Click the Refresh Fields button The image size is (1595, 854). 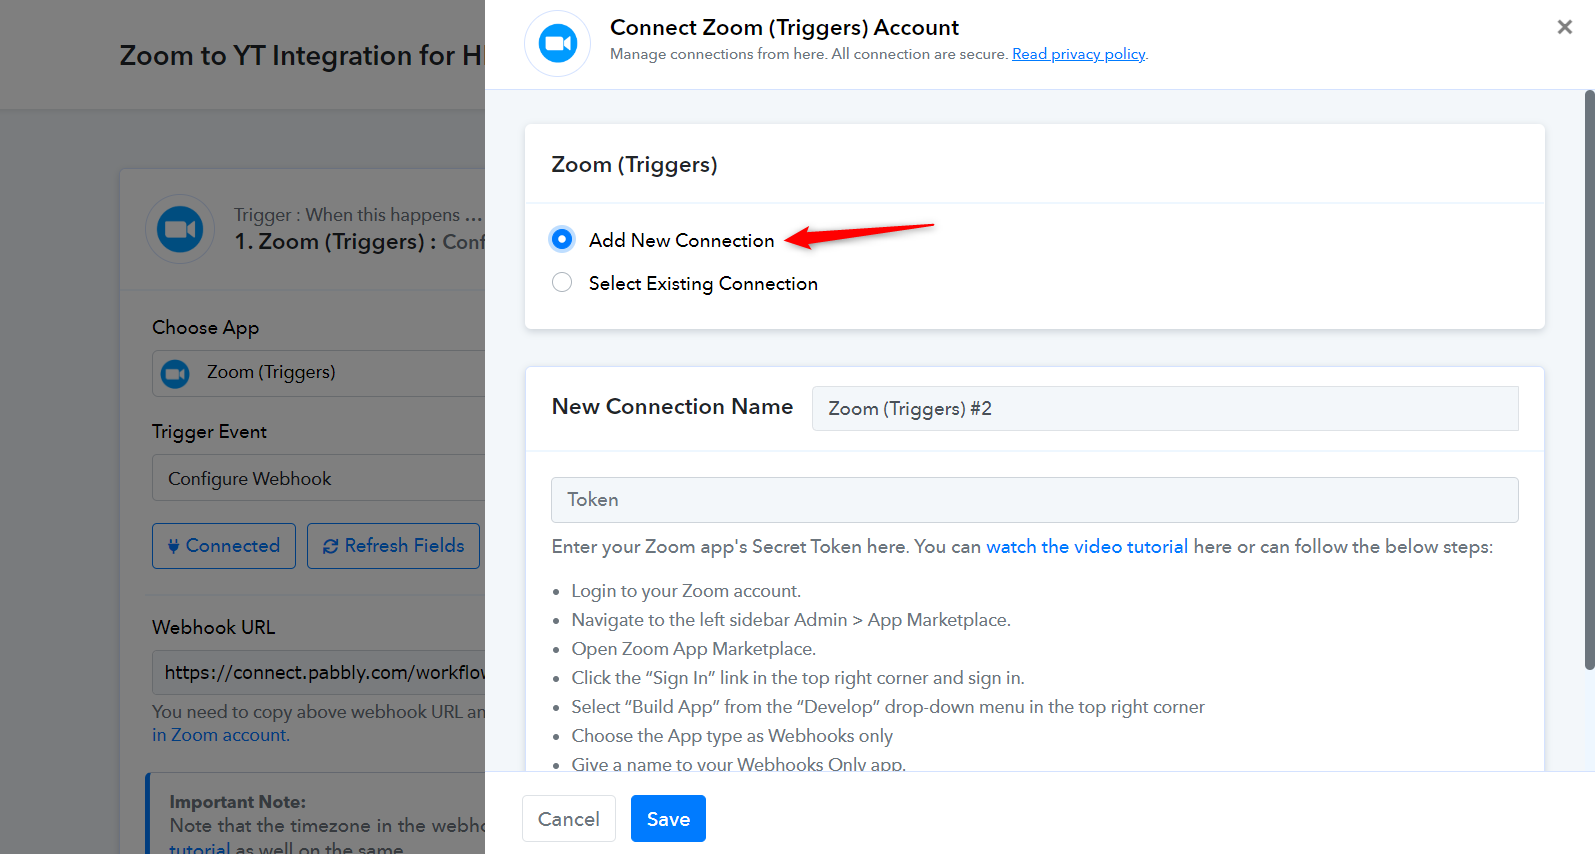394,546
